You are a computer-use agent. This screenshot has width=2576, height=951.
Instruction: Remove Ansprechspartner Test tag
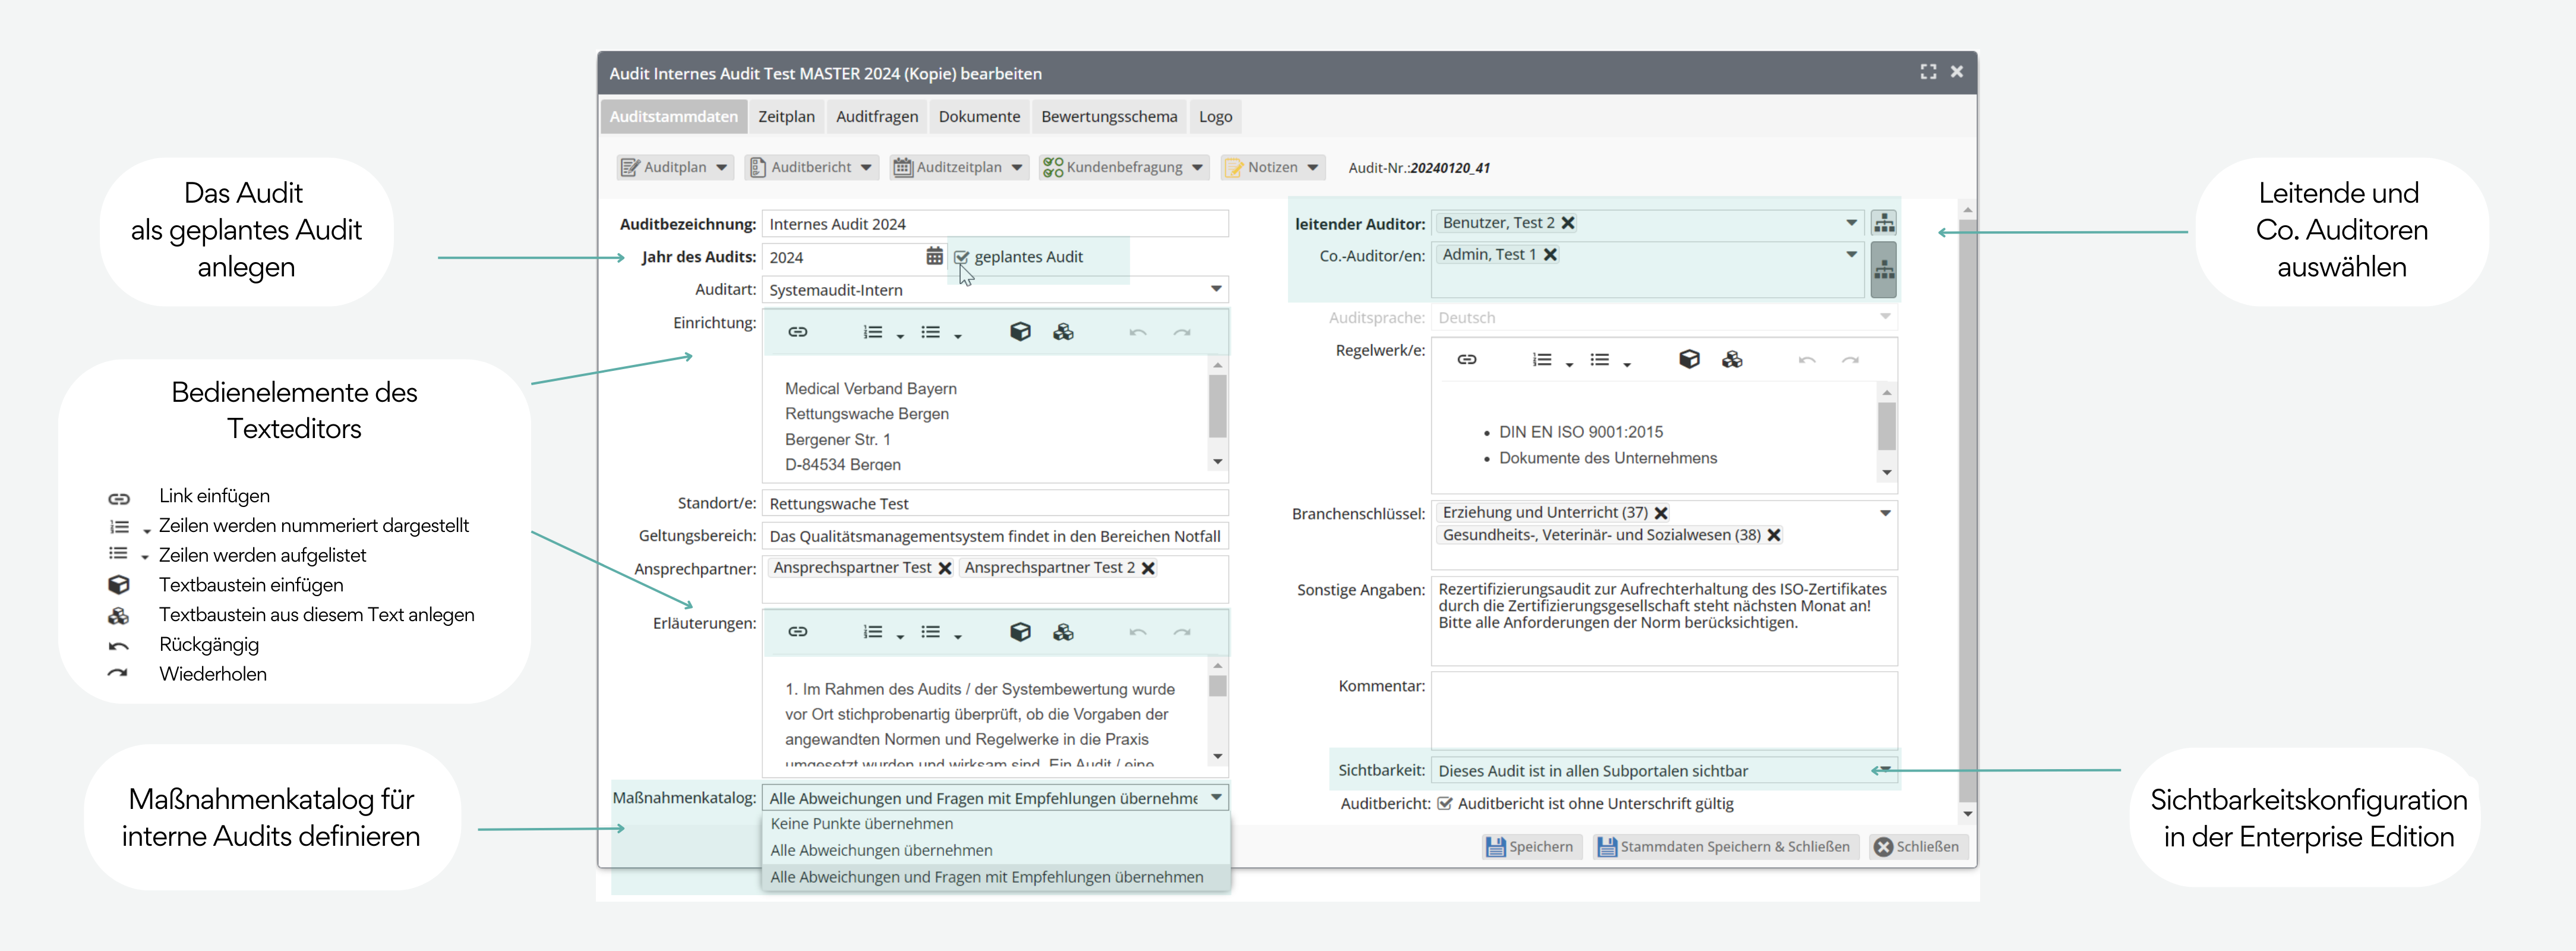pos(944,568)
